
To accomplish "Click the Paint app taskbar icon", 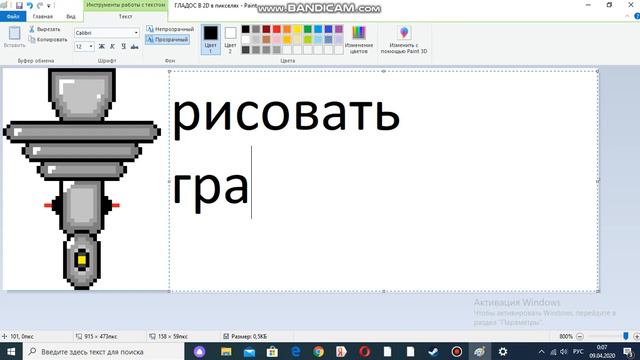I will coord(480,351).
